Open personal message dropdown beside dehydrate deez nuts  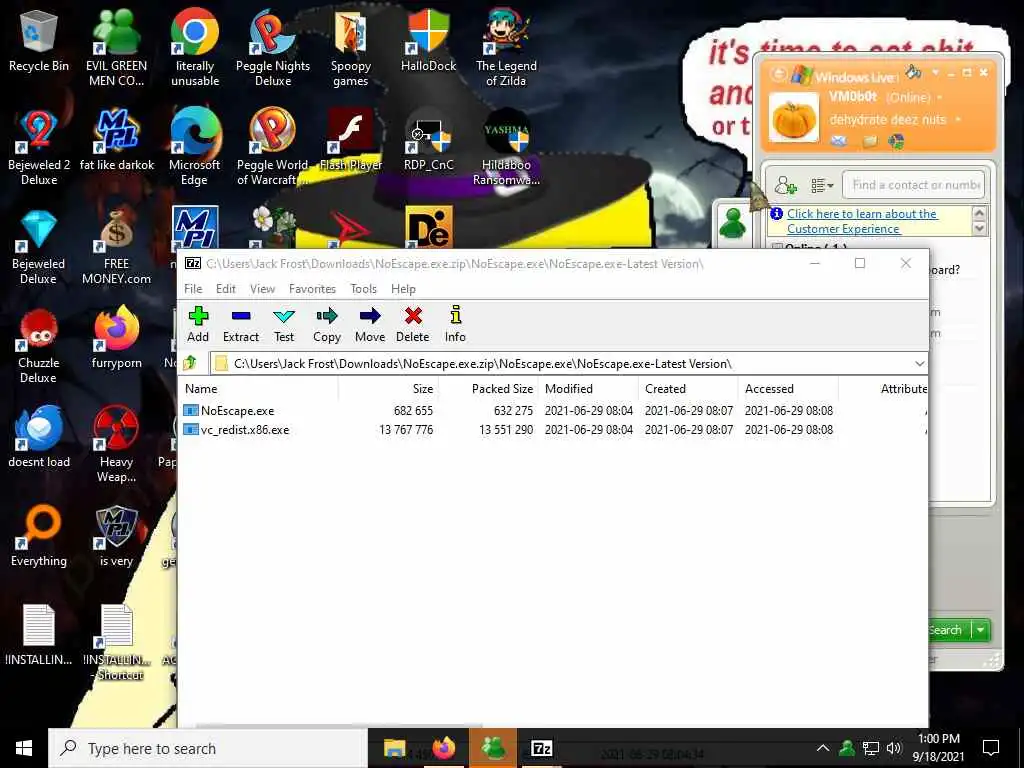958,120
